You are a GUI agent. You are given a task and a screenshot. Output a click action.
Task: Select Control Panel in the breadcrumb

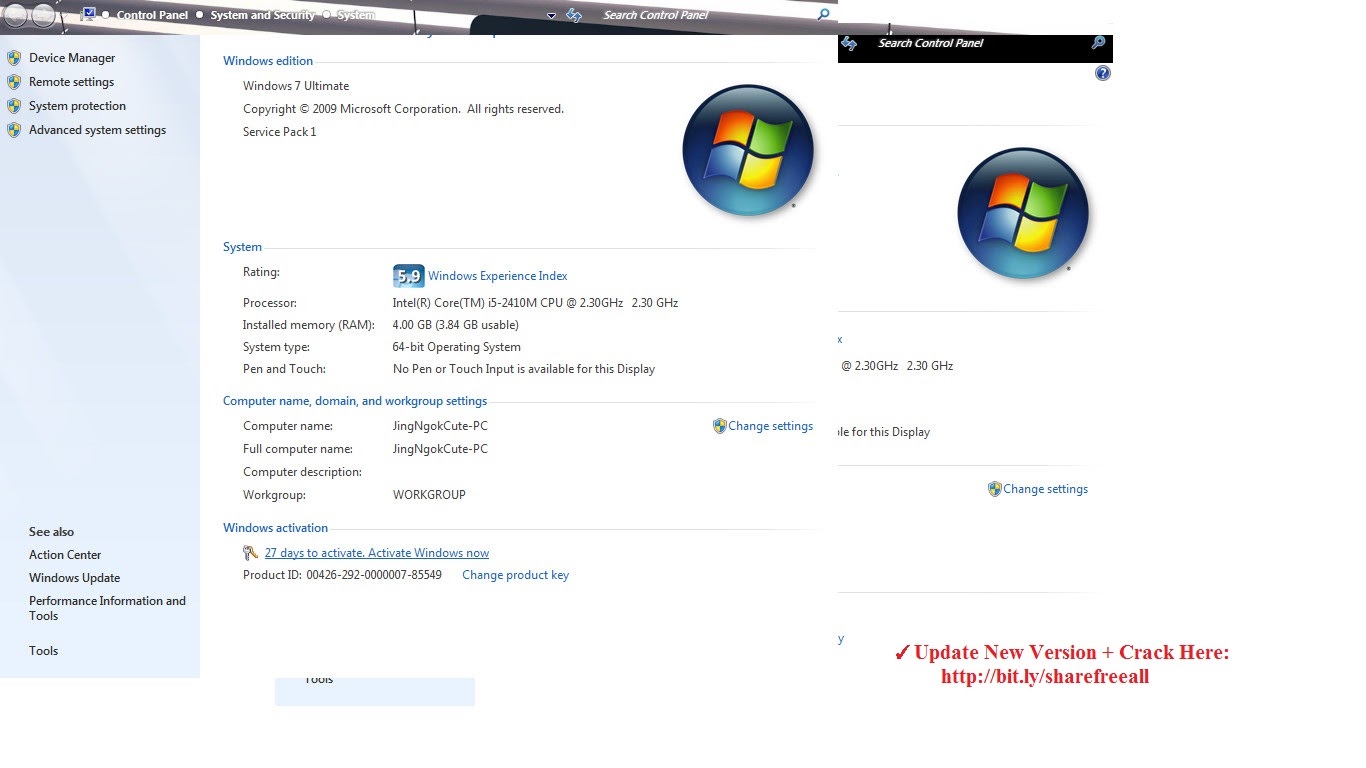click(152, 15)
